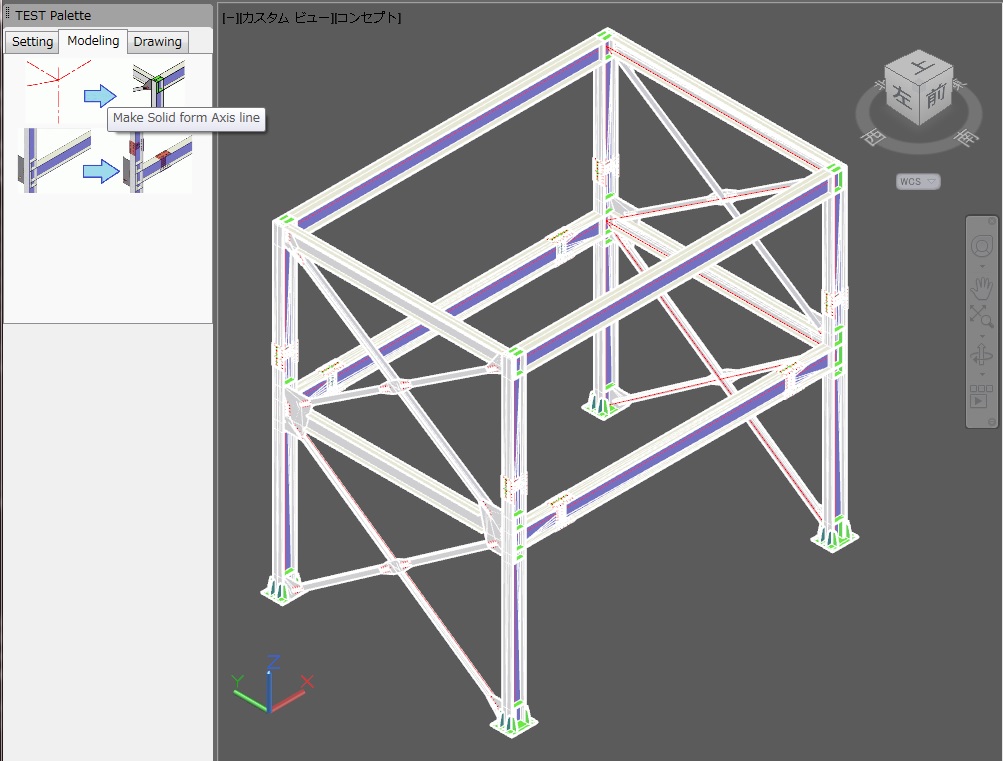The image size is (1003, 761).
Task: Expand the dropdown arrow below Orbit tool
Action: 981,375
